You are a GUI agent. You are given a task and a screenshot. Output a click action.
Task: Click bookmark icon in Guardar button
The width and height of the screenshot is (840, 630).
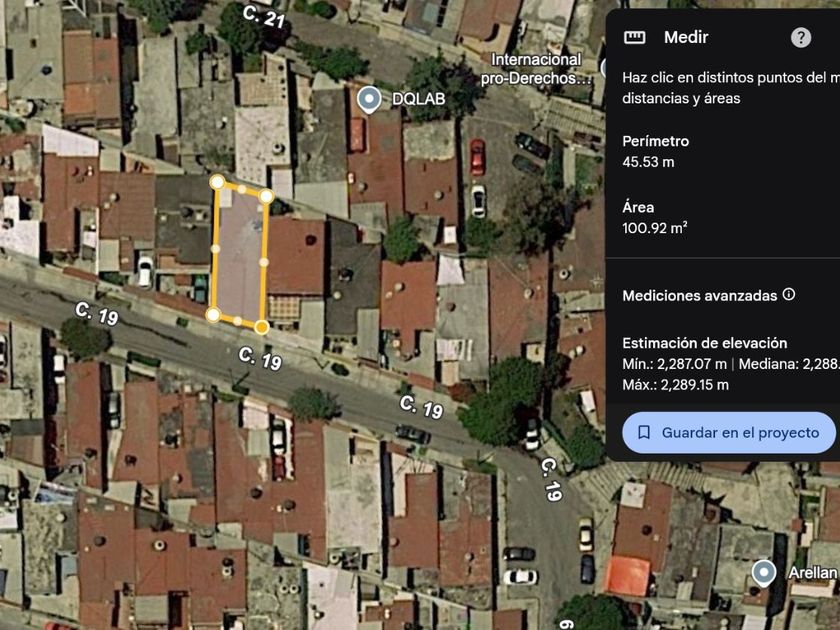(643, 432)
